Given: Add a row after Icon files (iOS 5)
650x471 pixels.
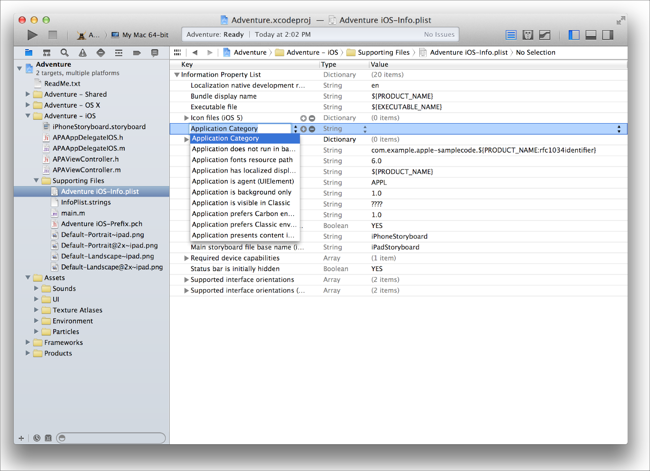Looking at the screenshot, I should [x=303, y=118].
